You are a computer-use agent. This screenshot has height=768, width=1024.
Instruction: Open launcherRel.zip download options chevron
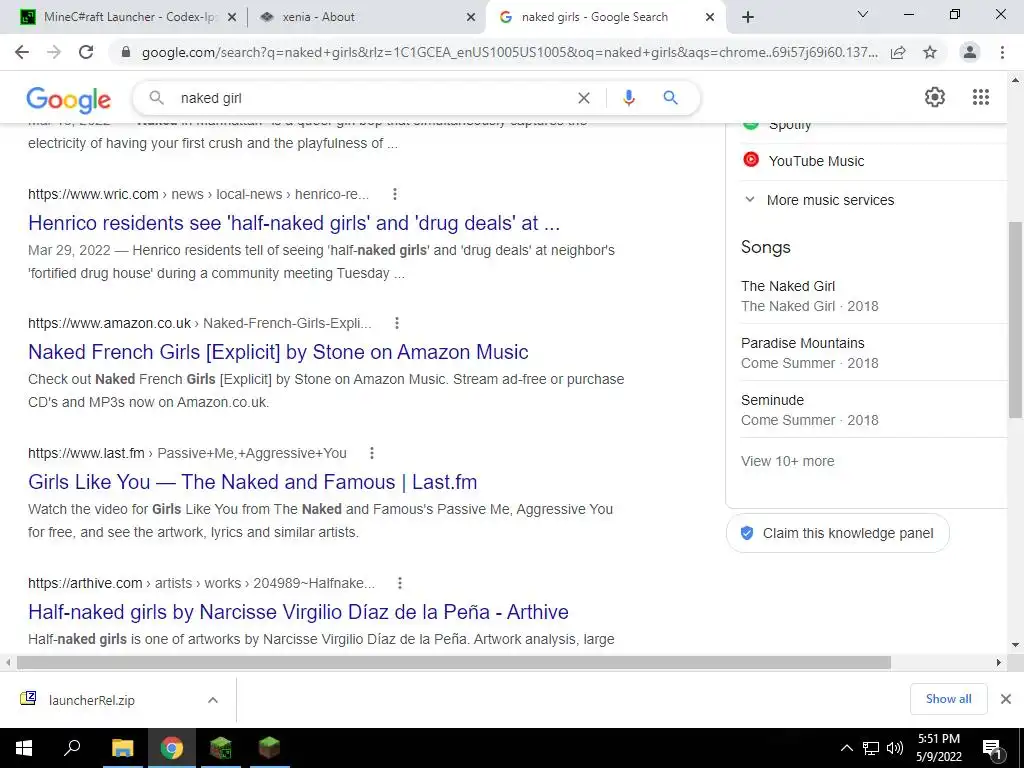[213, 700]
